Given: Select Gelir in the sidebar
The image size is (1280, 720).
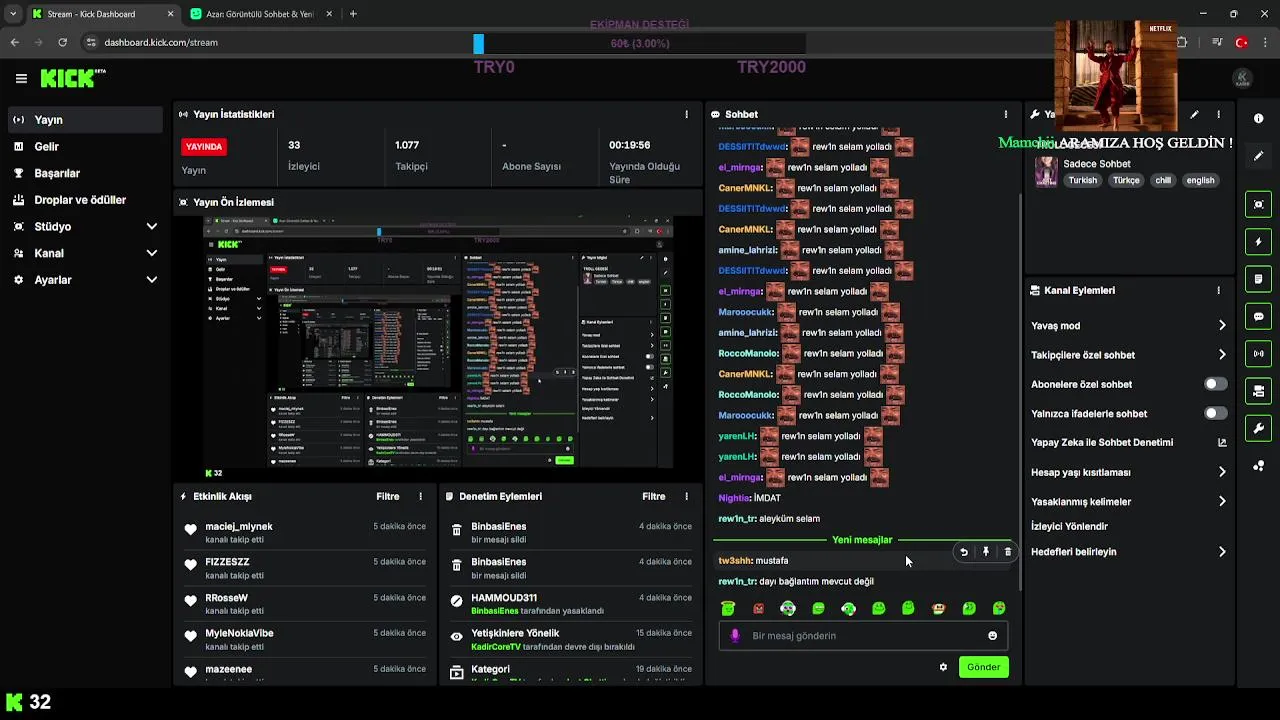Looking at the screenshot, I should pos(84,146).
